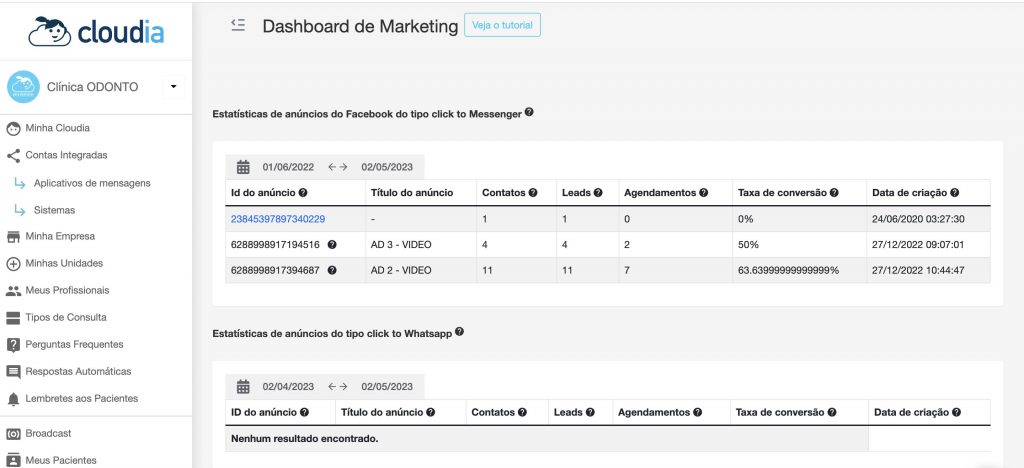Image resolution: width=1024 pixels, height=468 pixels.
Task: Select Minhas Unidades in the sidebar
Action: click(x=64, y=264)
